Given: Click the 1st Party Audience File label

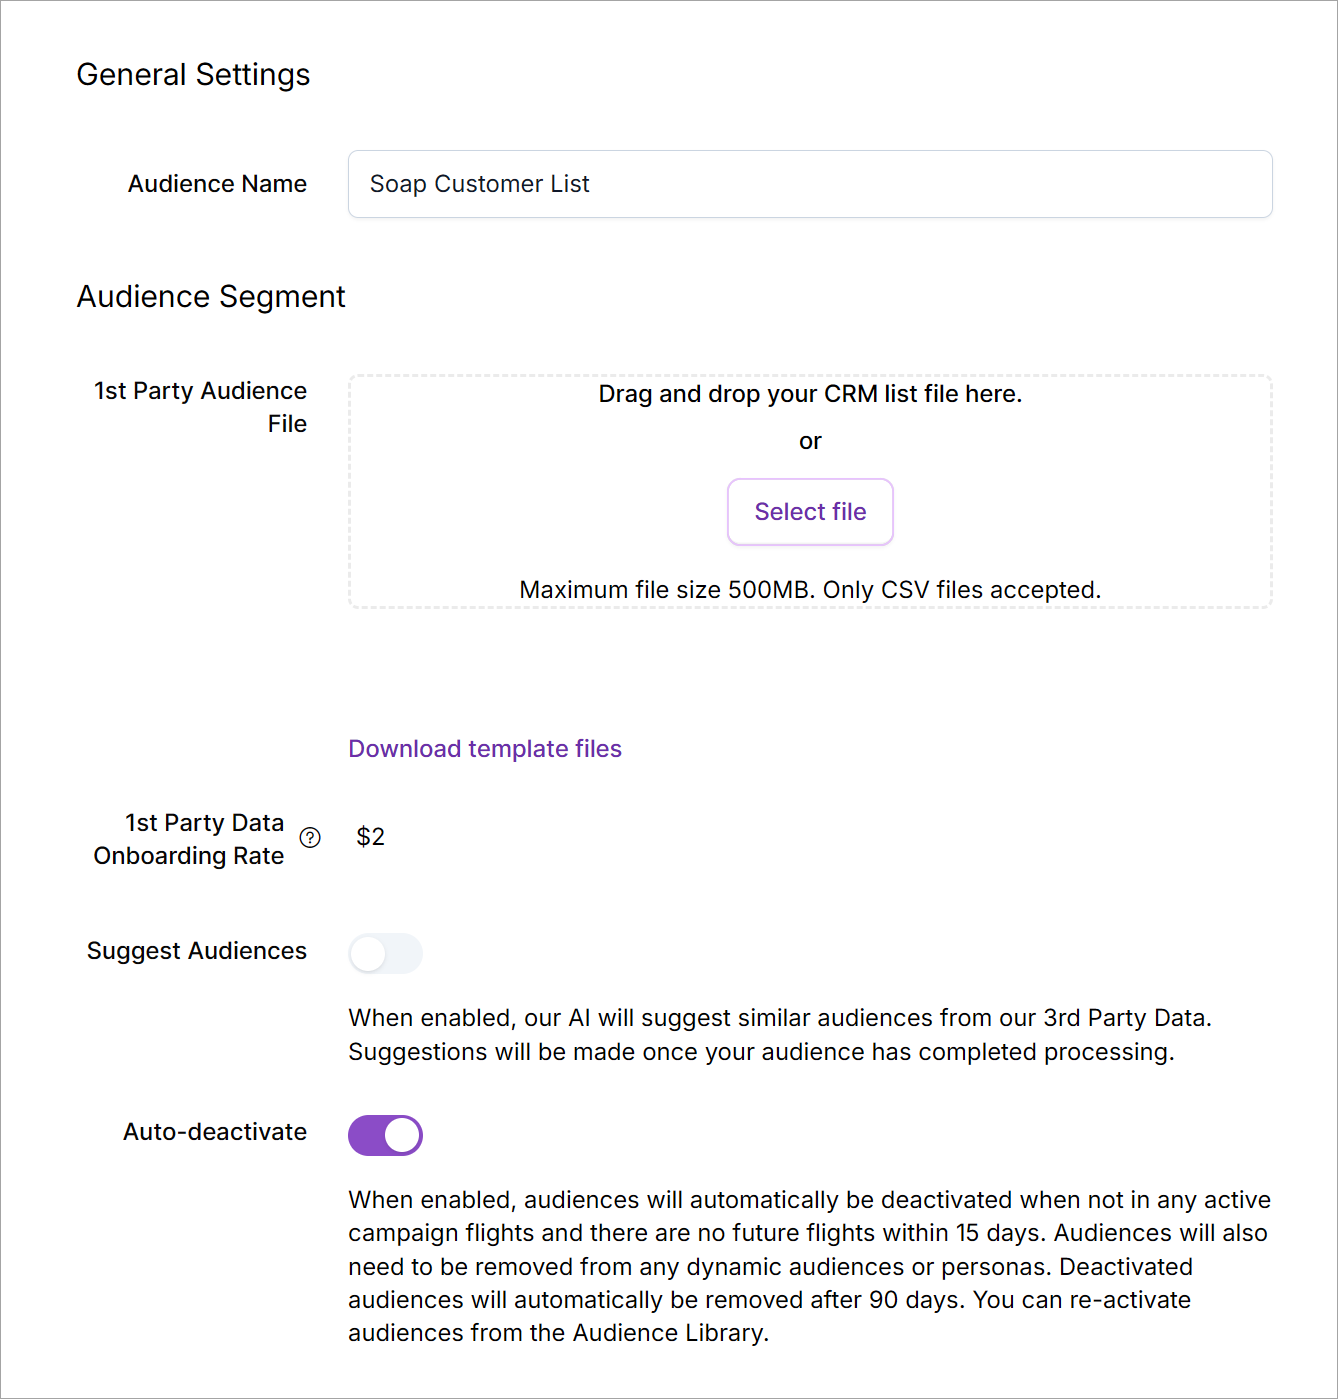Looking at the screenshot, I should click(201, 407).
